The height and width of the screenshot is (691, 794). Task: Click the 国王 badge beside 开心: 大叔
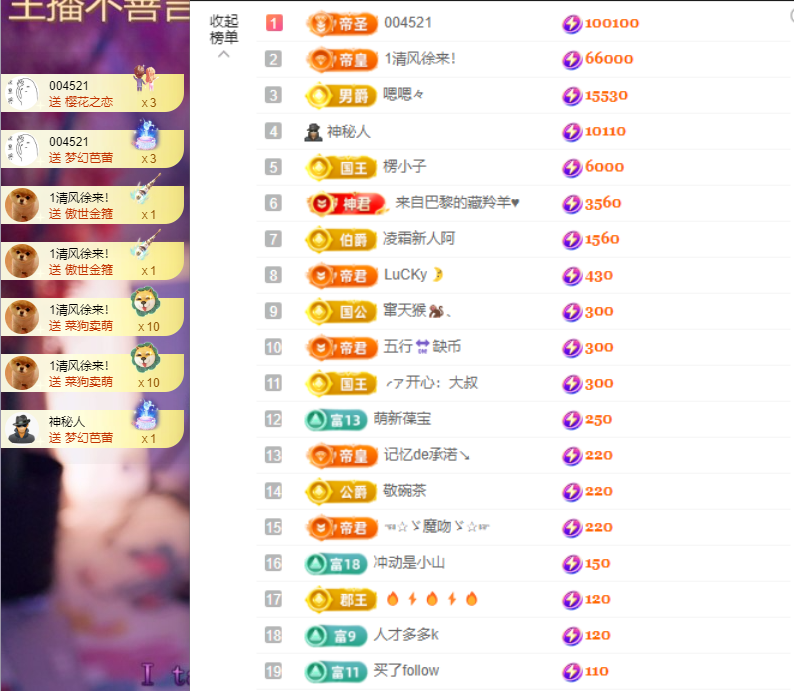[x=341, y=384]
